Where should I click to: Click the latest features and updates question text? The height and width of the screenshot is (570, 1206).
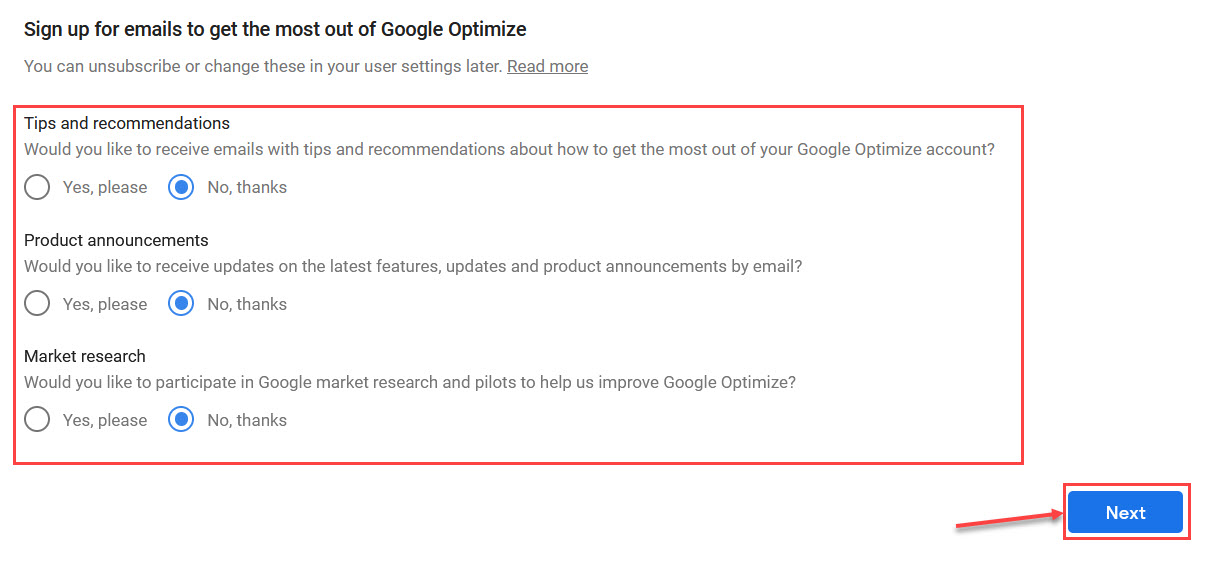pos(413,267)
